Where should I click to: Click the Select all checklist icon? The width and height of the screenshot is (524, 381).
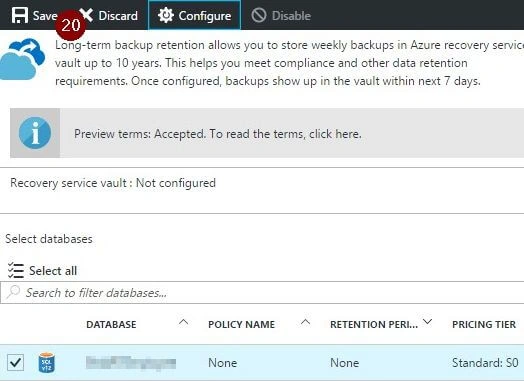(x=16, y=270)
